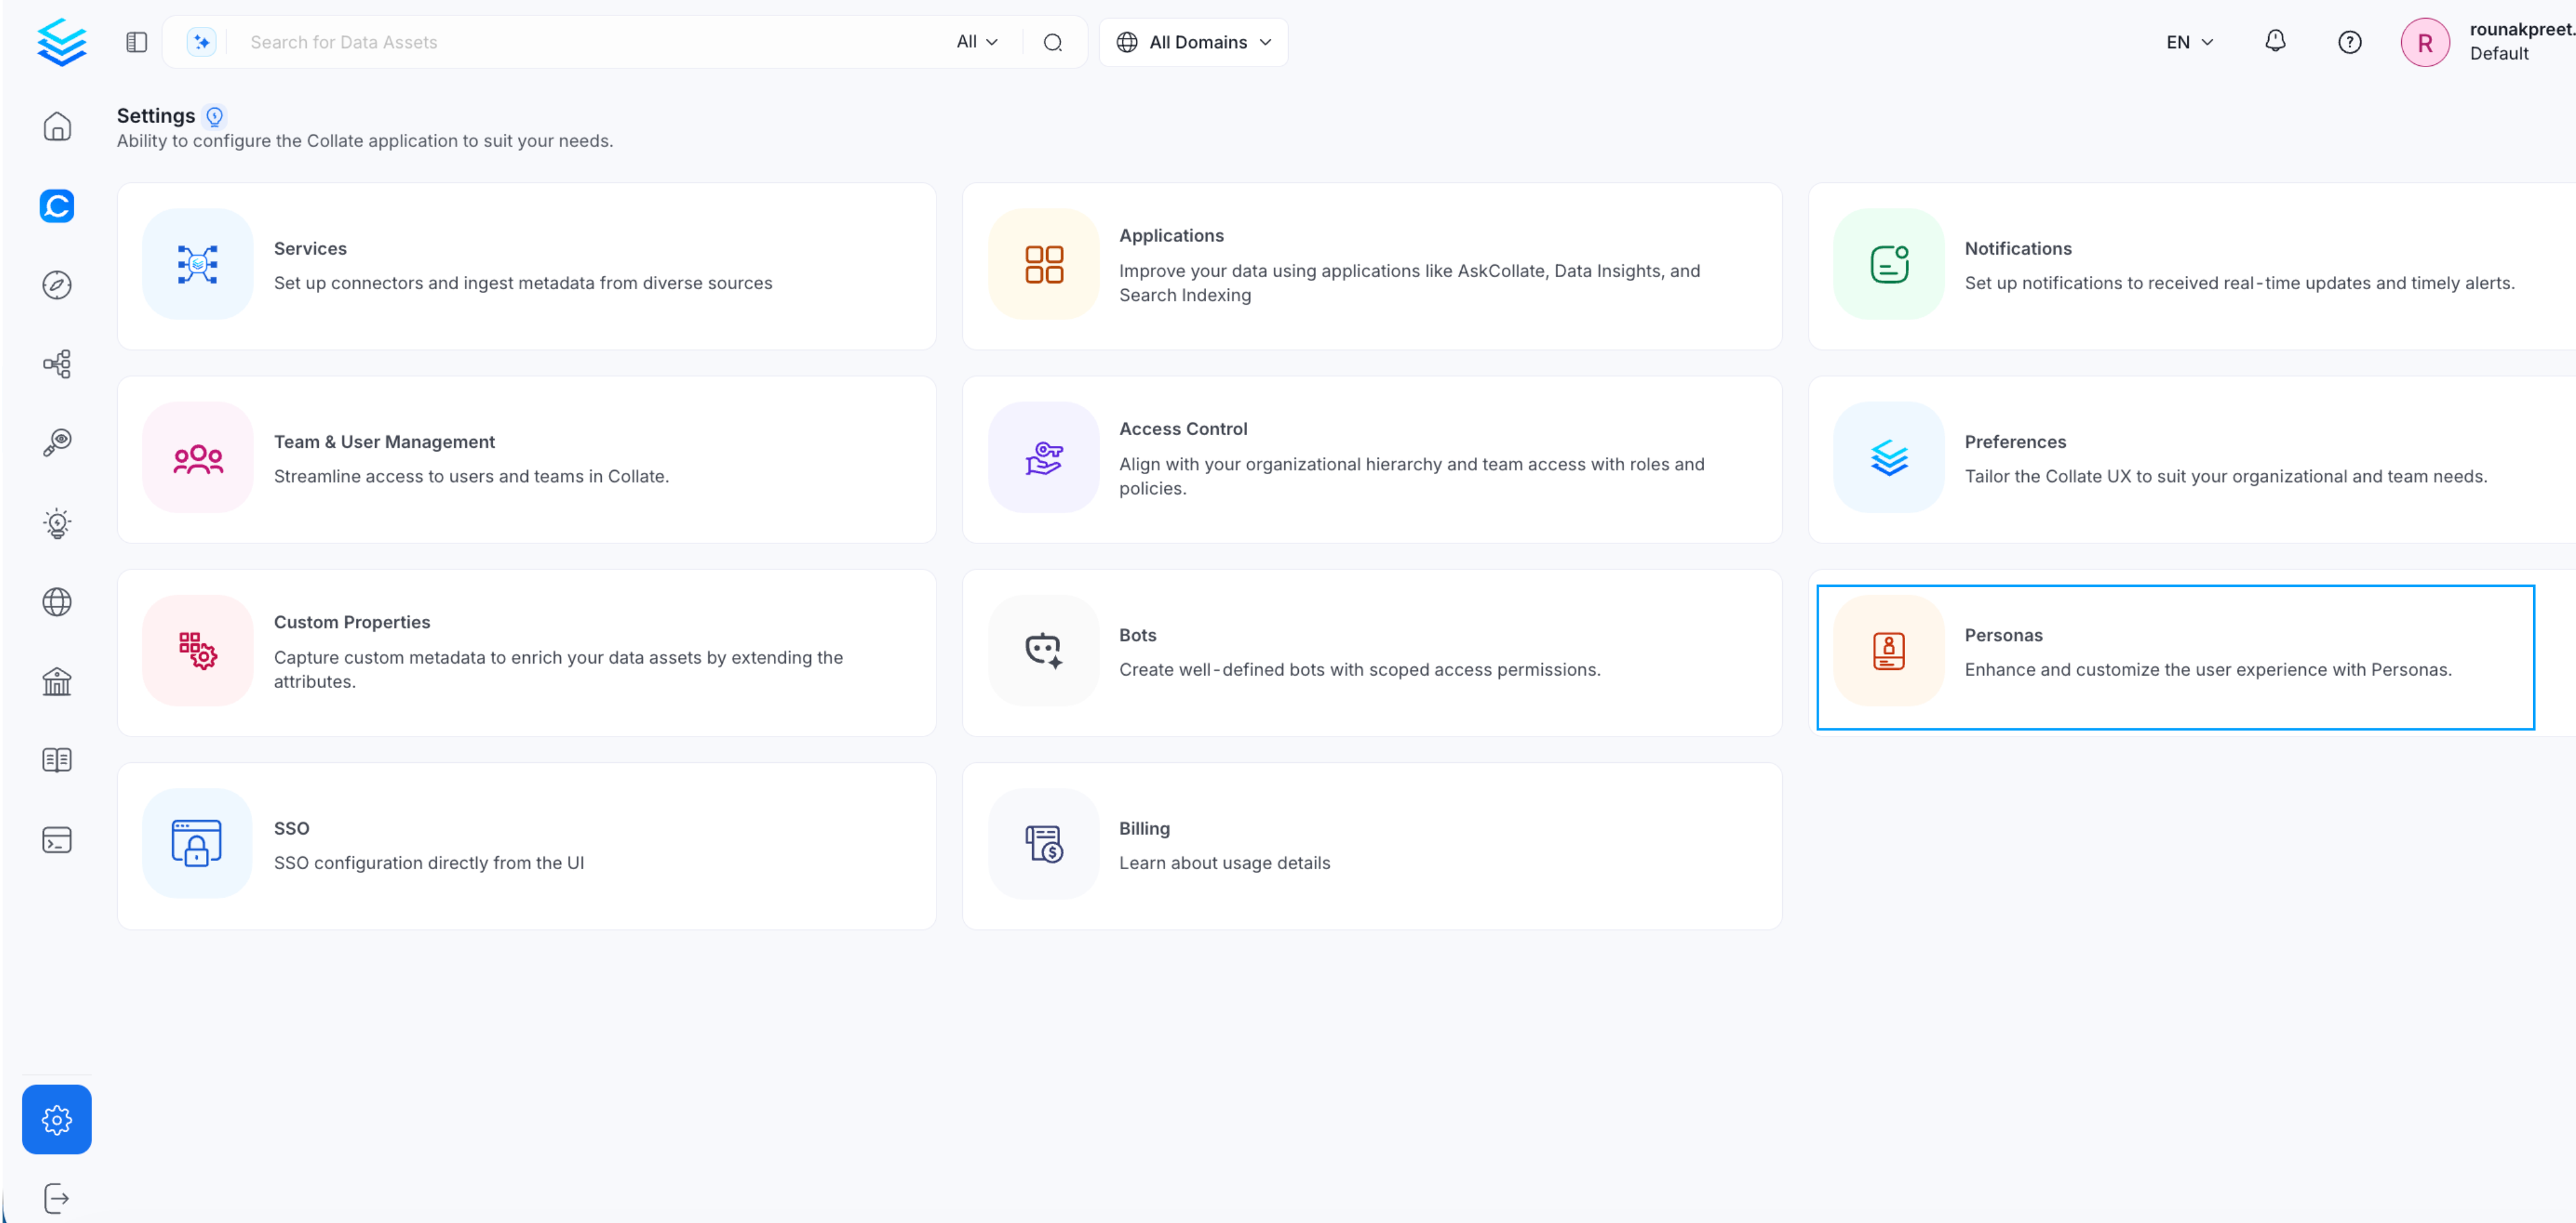Open the Explore compass icon in sidebar

57,285
